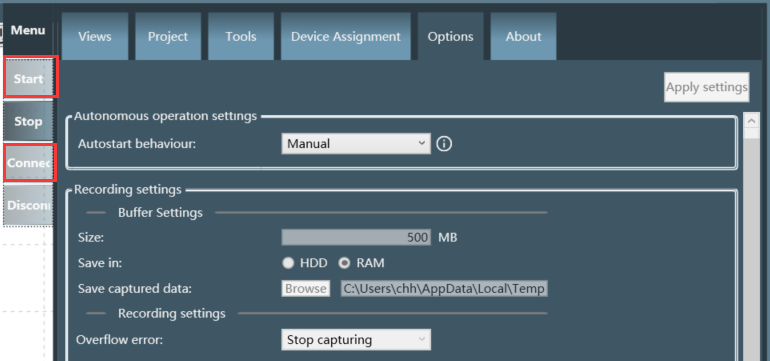Select the RAM save option
This screenshot has width=770, height=361.
click(x=345, y=263)
